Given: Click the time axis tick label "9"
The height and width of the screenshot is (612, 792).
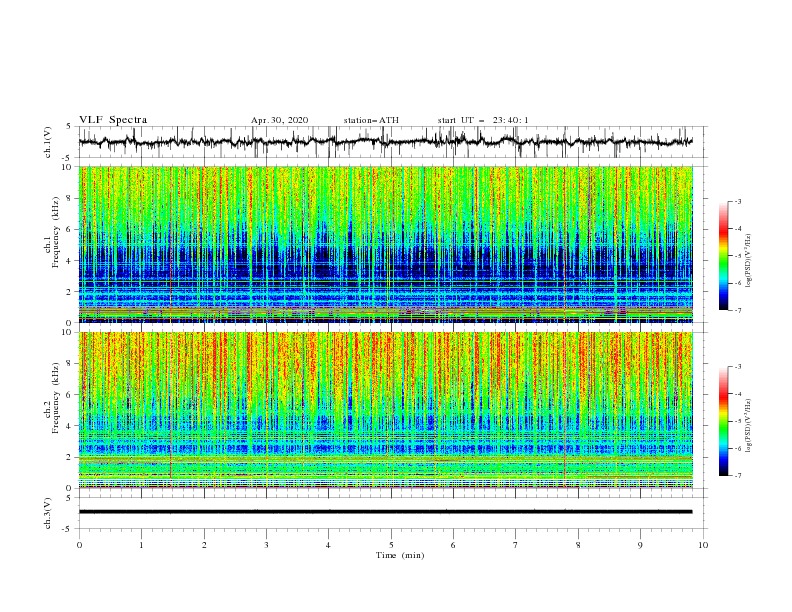Looking at the screenshot, I should click(640, 545).
